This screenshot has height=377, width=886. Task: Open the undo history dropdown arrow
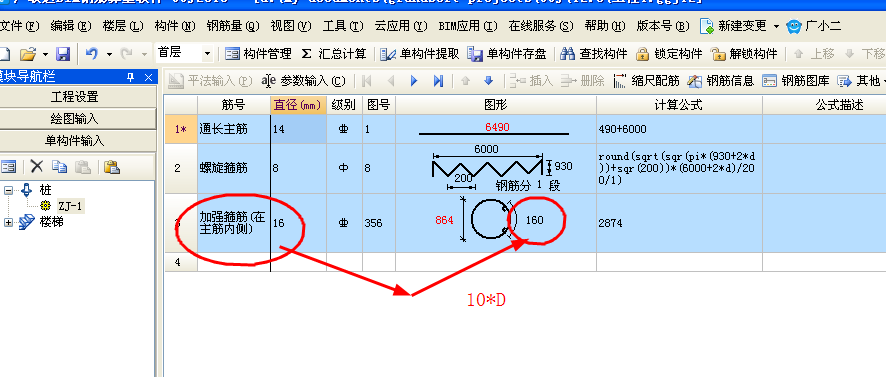(x=109, y=54)
